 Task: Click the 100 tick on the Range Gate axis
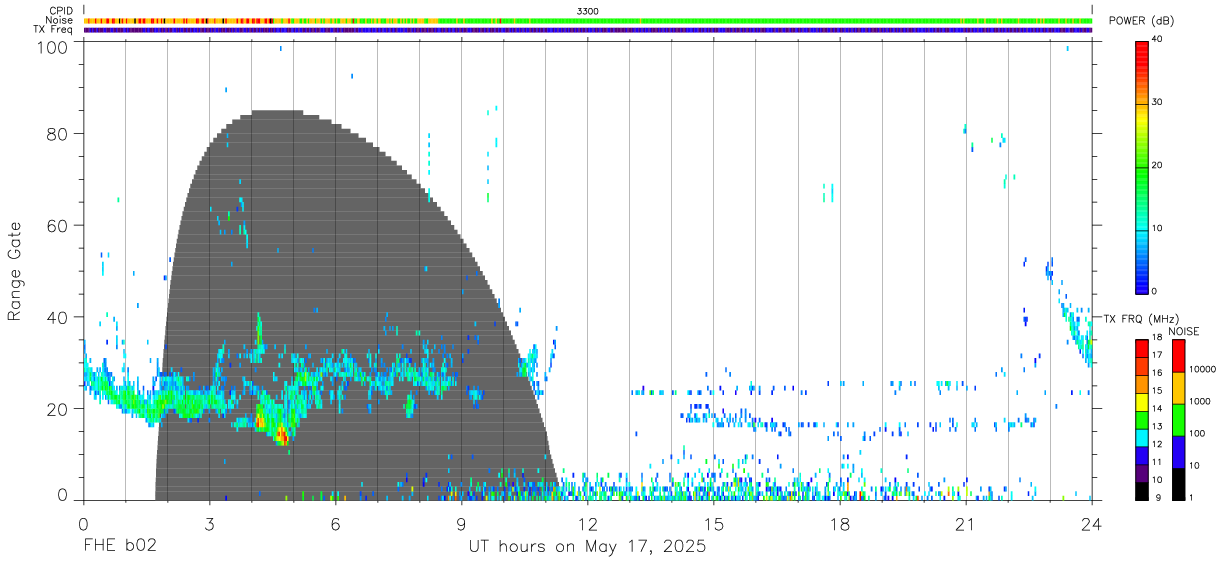[x=53, y=47]
